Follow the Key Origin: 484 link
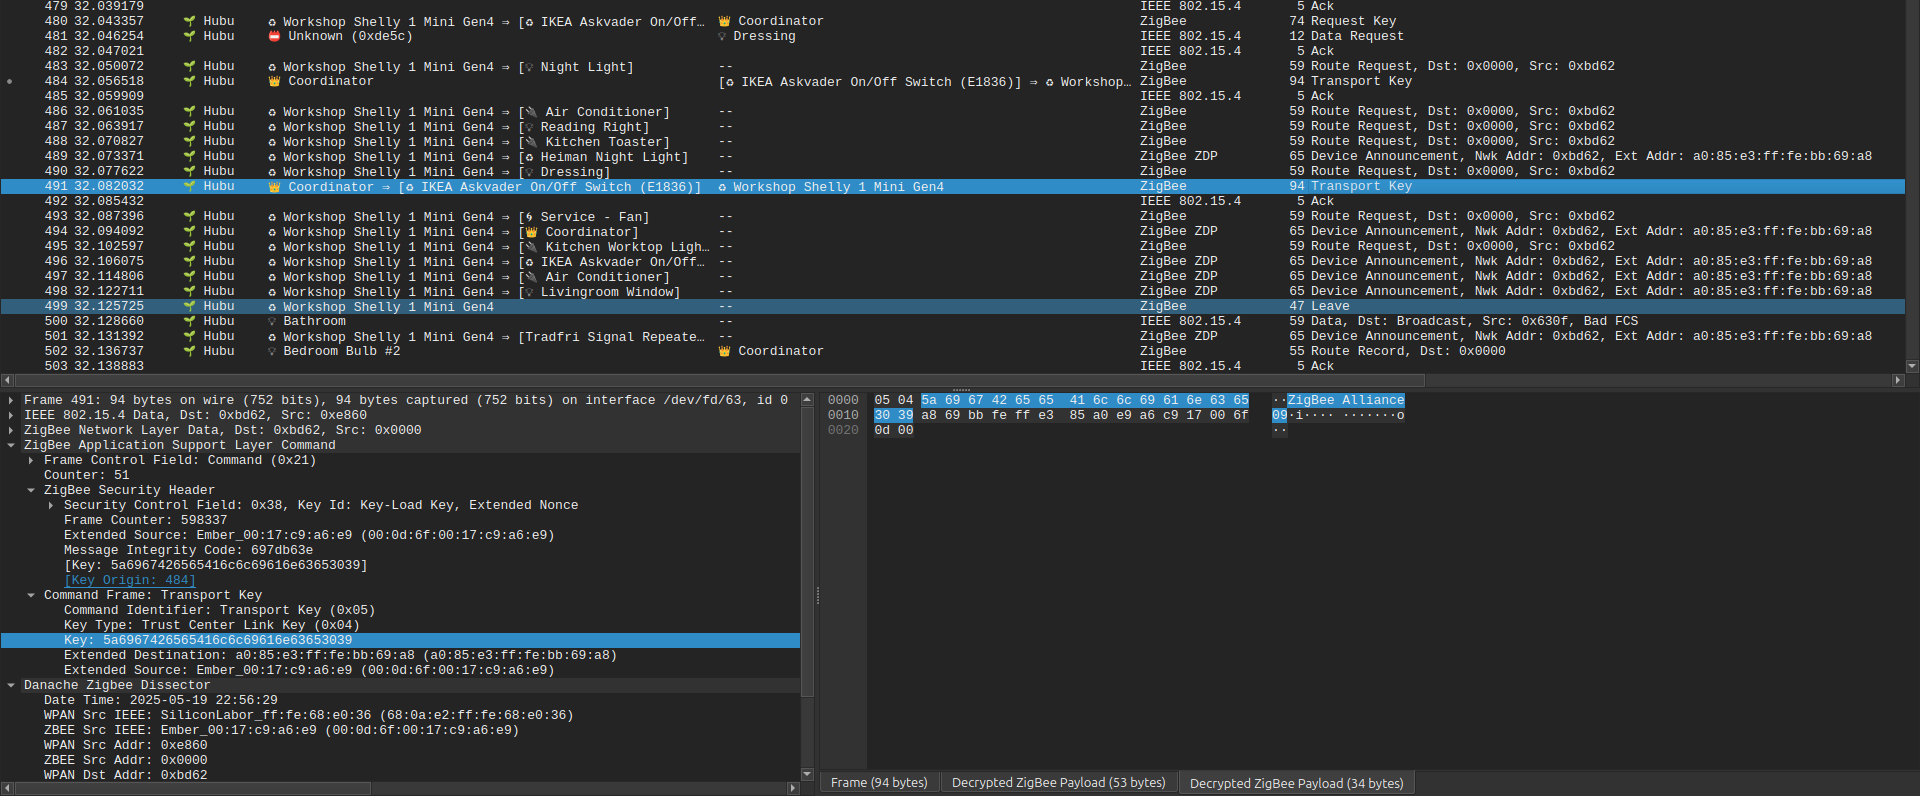This screenshot has width=1920, height=796. (x=130, y=580)
